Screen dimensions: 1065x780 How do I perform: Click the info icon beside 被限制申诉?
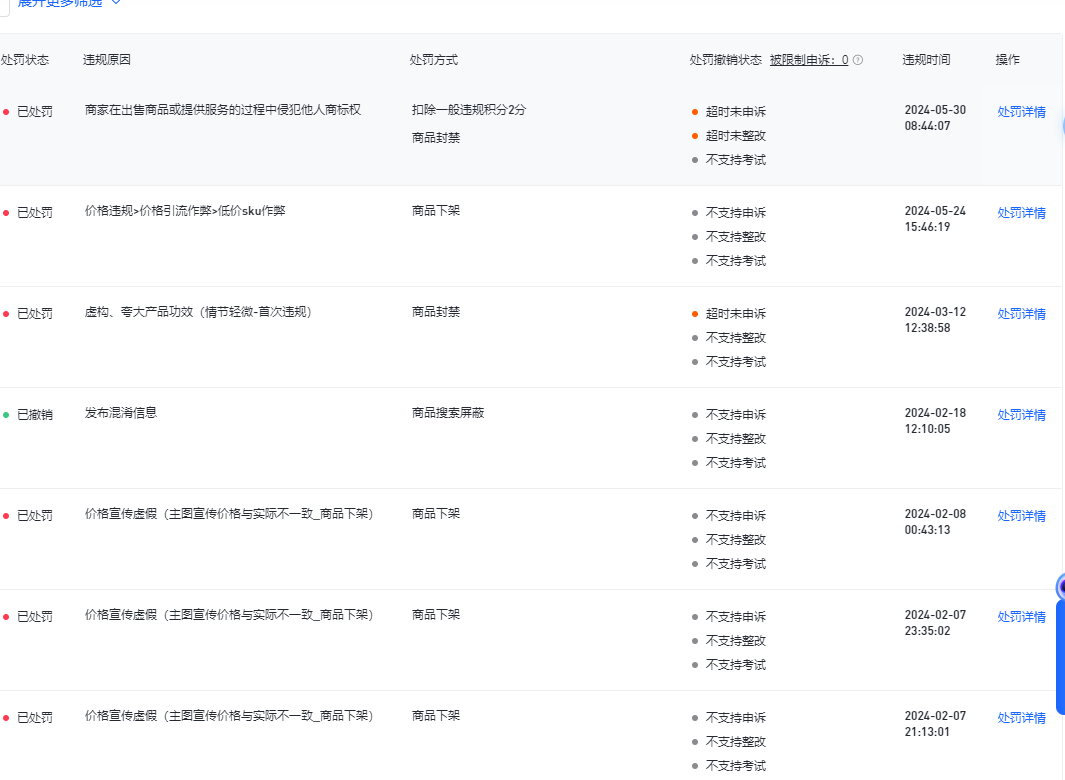point(858,60)
